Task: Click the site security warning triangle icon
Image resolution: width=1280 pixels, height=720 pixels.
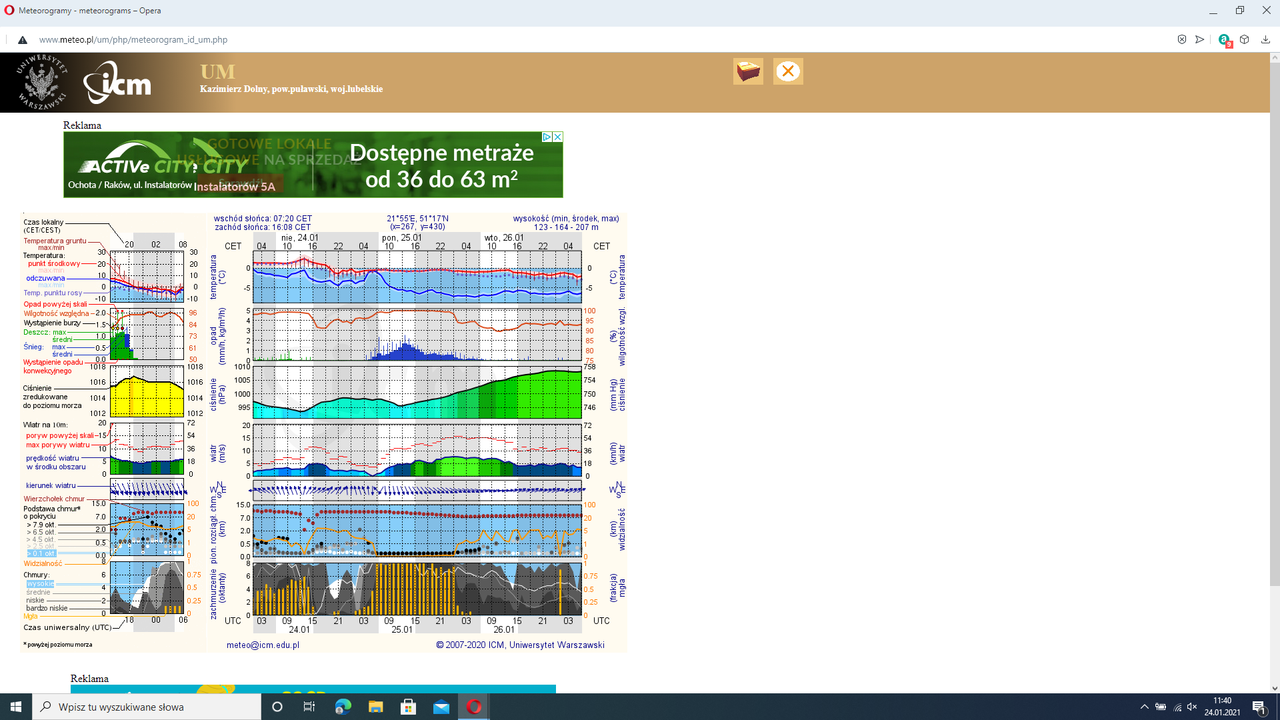Action: click(22, 40)
